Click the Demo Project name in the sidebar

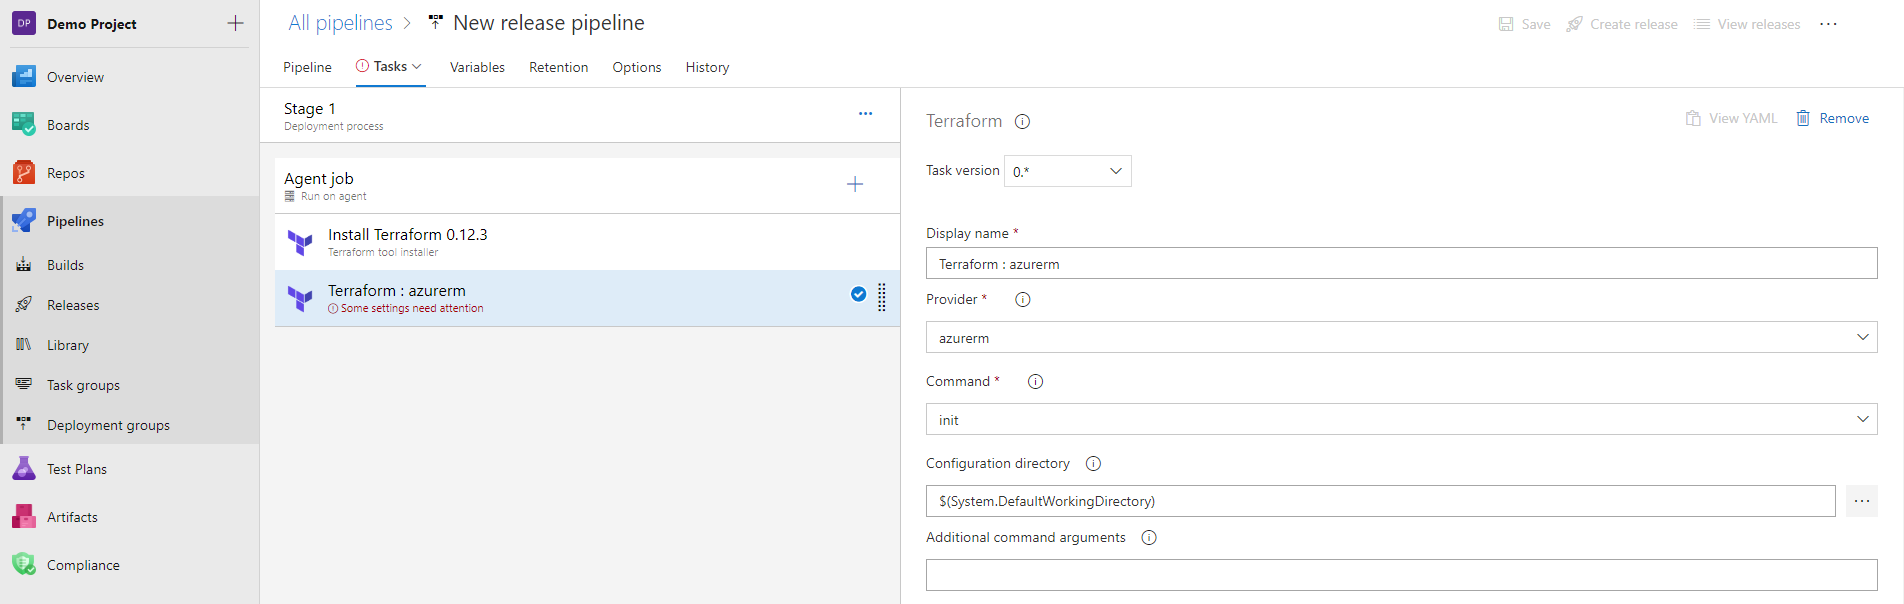pos(92,24)
